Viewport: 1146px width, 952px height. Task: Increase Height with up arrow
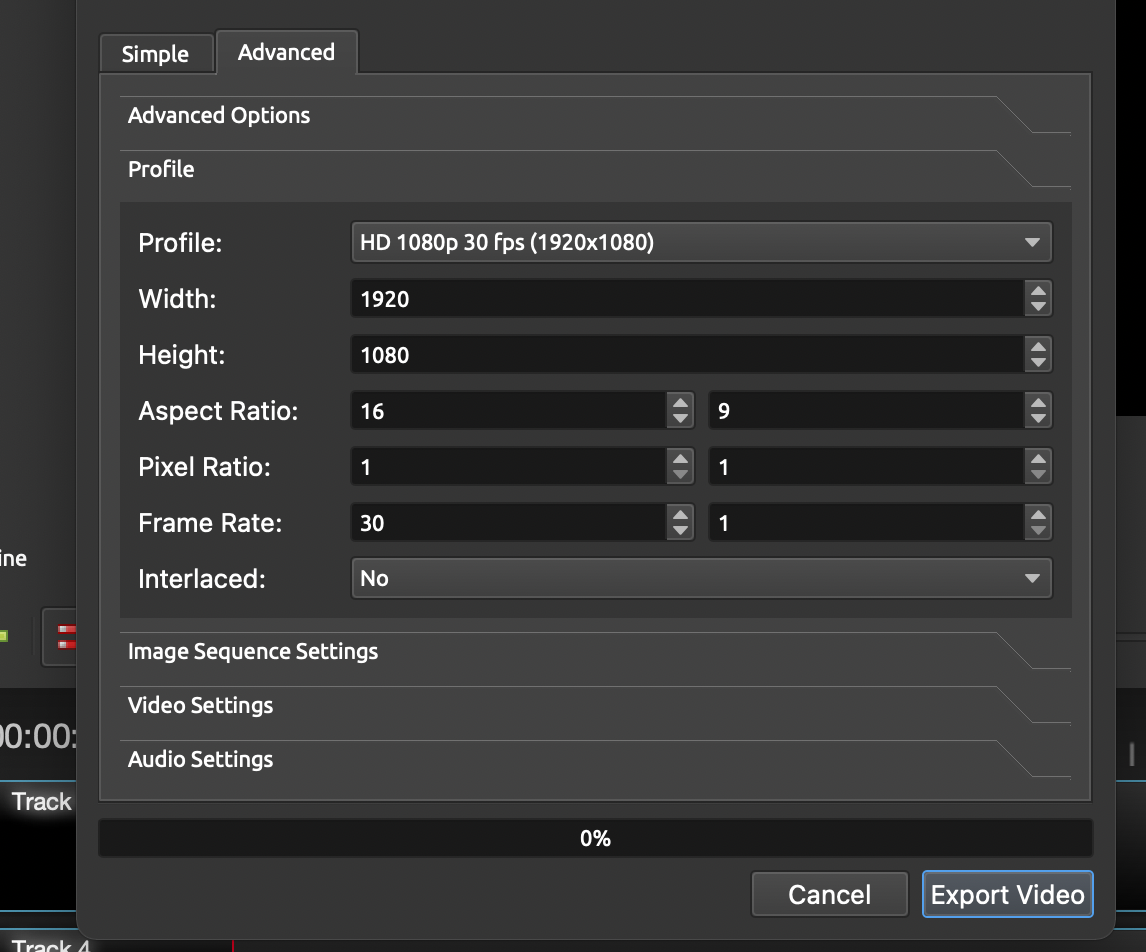click(1038, 347)
